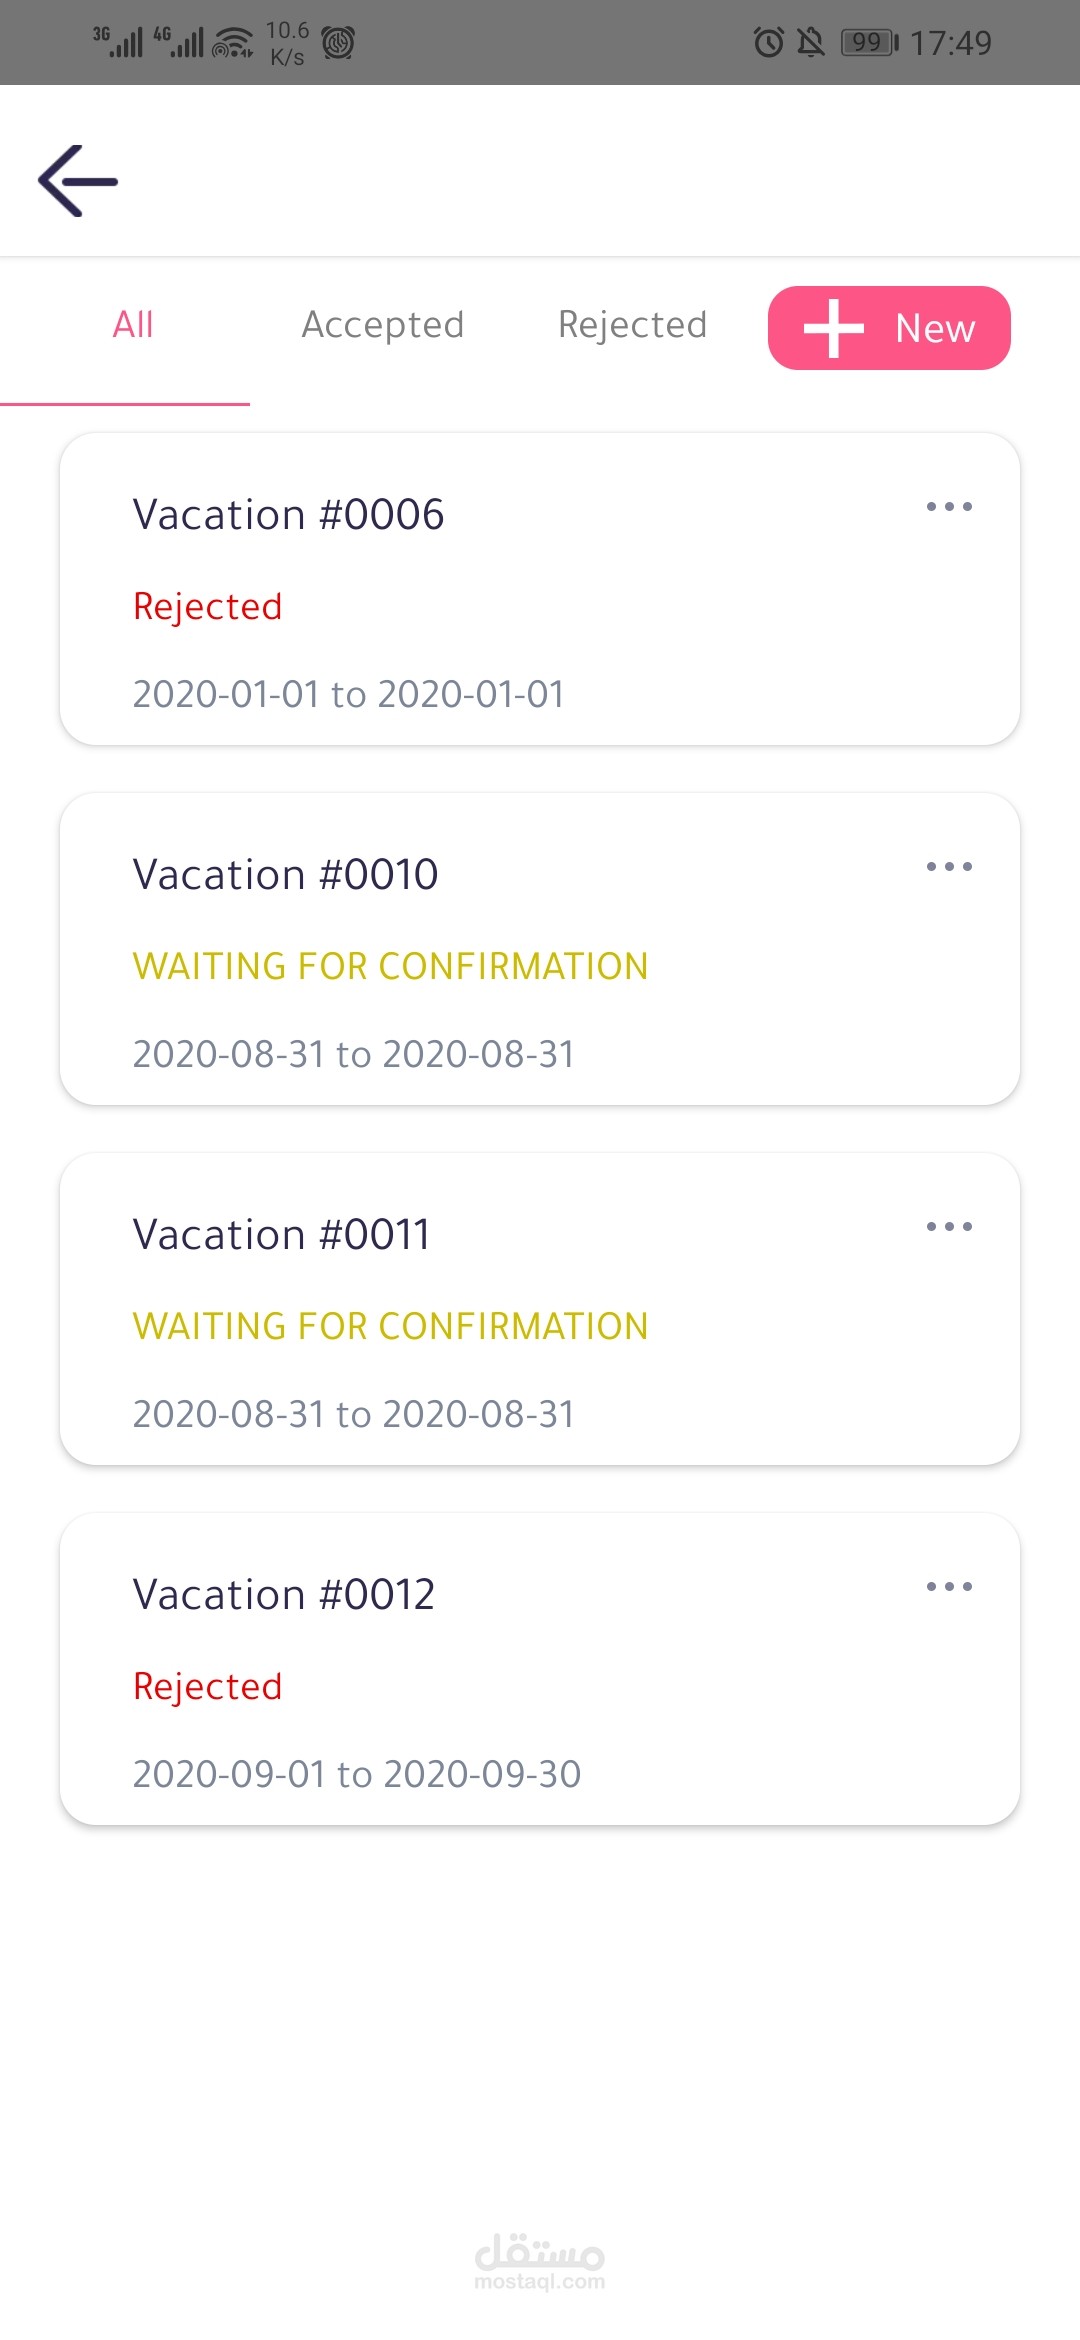Tap the battery indicator icon
Viewport: 1080px width, 2340px height.
(869, 43)
